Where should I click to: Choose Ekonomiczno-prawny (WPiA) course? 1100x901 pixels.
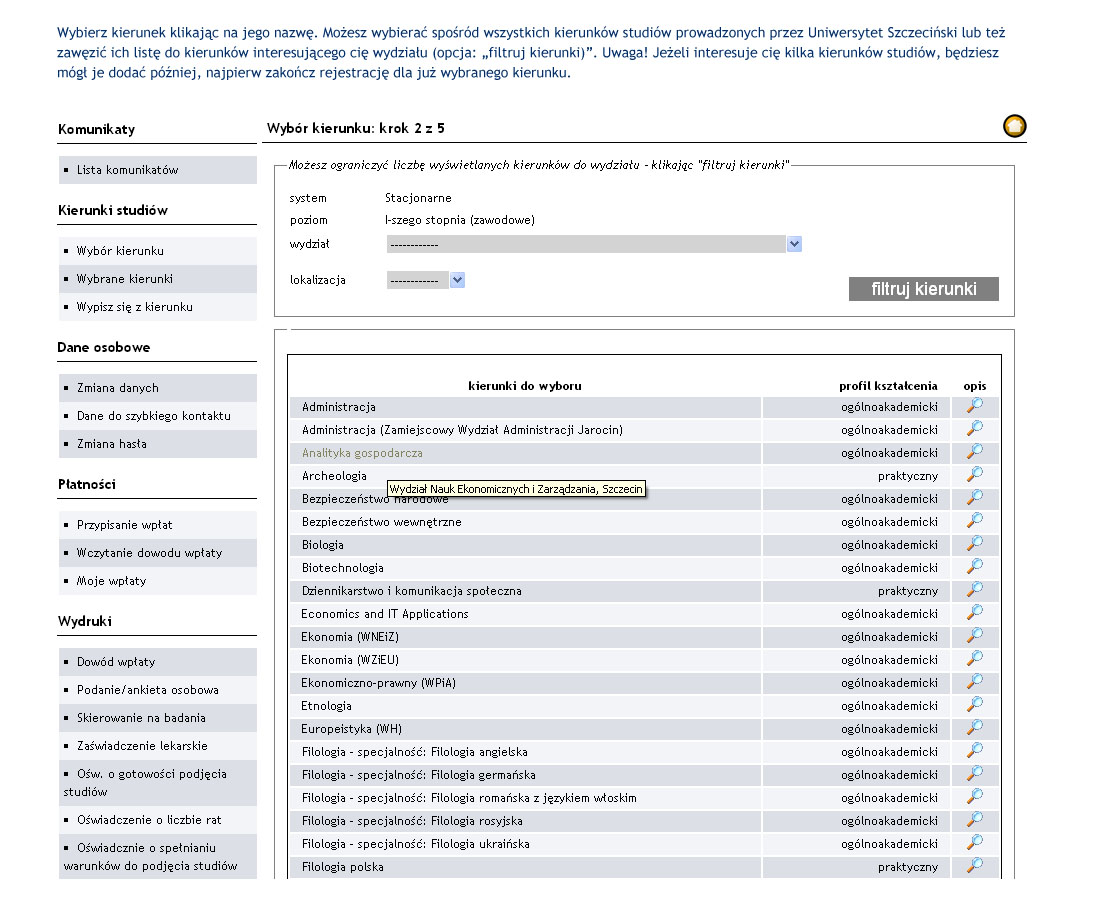[x=378, y=683]
